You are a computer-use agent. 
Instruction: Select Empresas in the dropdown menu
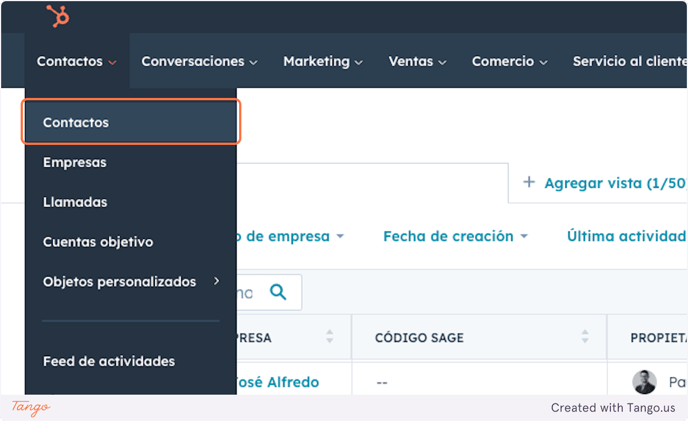(131, 162)
